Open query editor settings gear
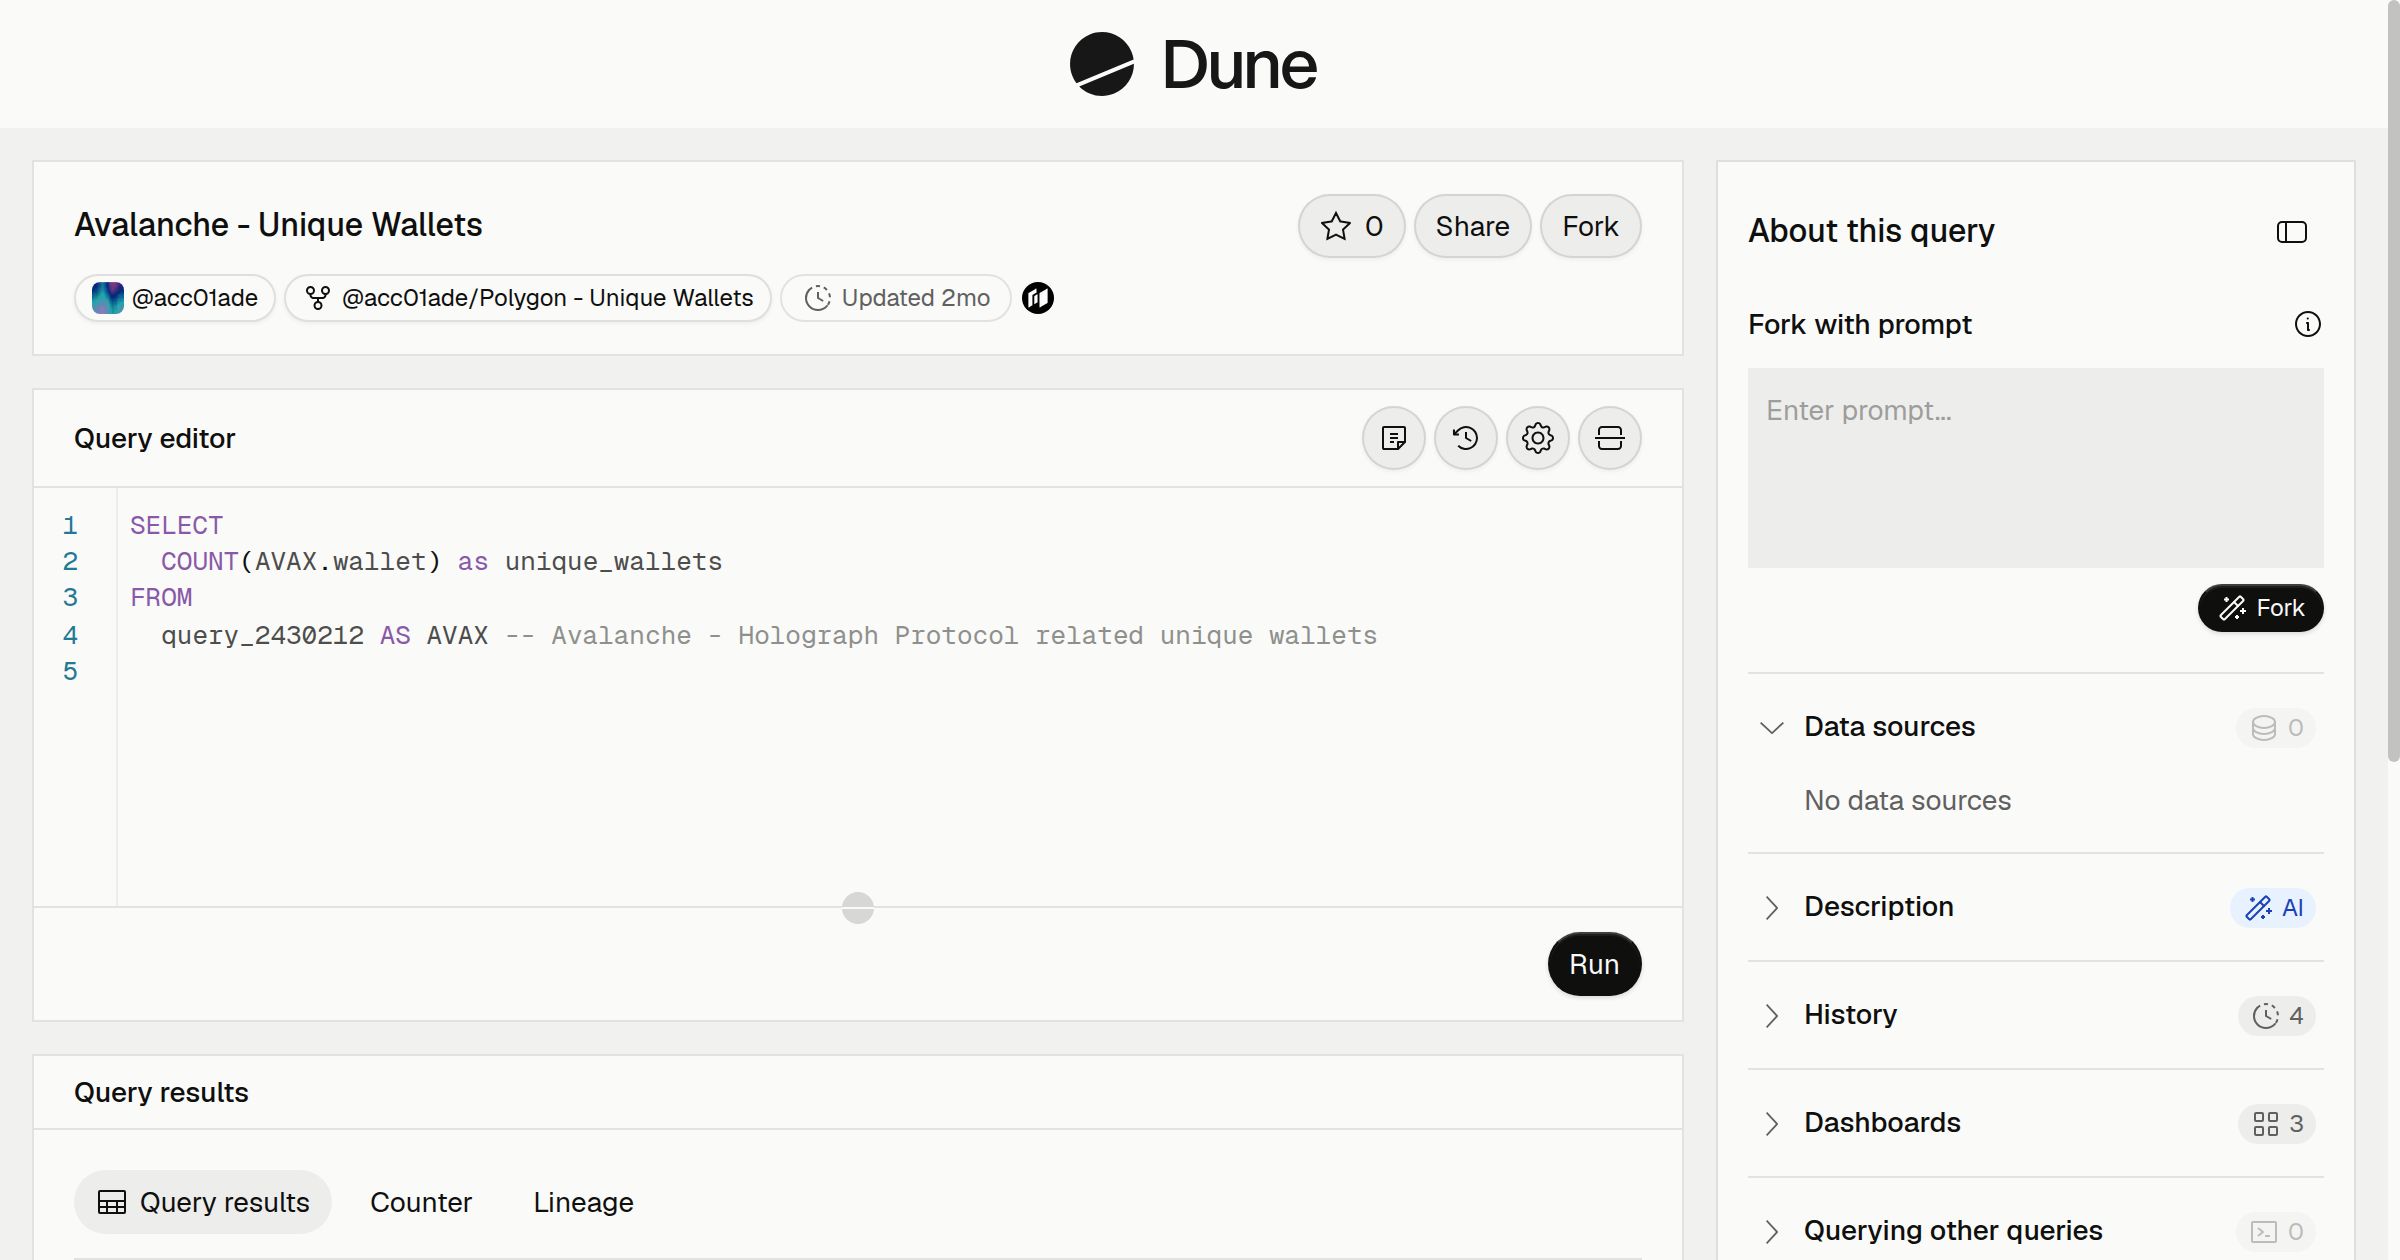 point(1538,438)
